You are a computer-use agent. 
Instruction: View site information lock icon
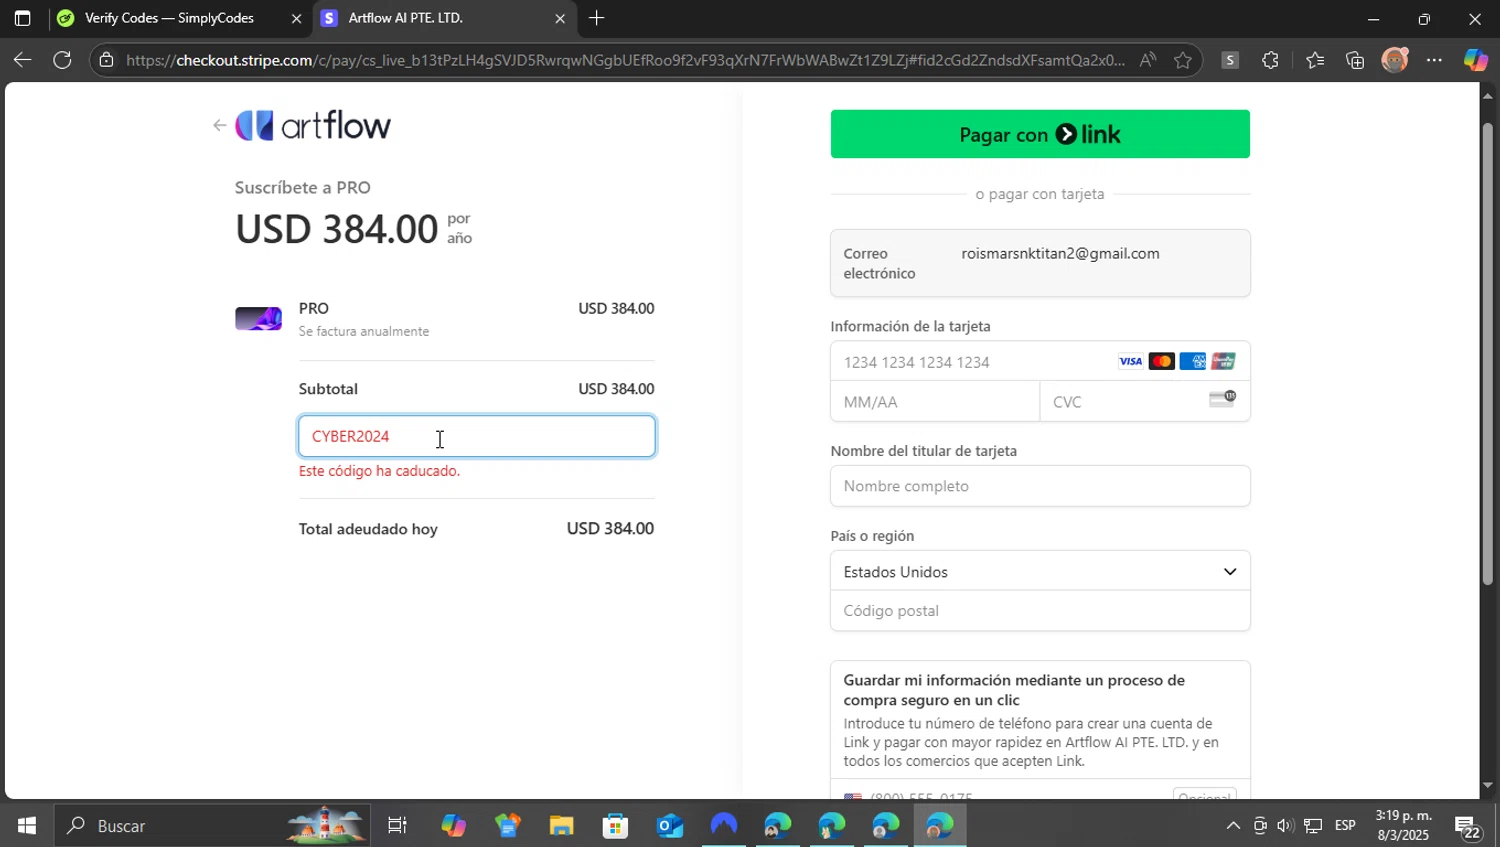click(106, 60)
